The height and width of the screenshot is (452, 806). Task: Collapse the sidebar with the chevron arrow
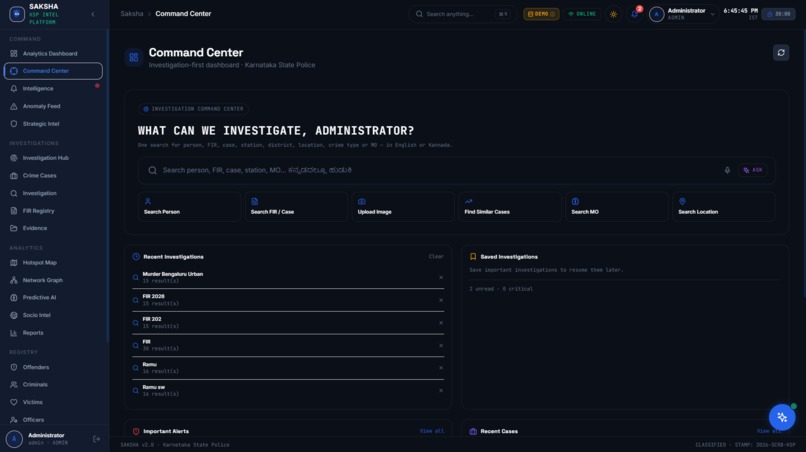pyautogui.click(x=93, y=14)
